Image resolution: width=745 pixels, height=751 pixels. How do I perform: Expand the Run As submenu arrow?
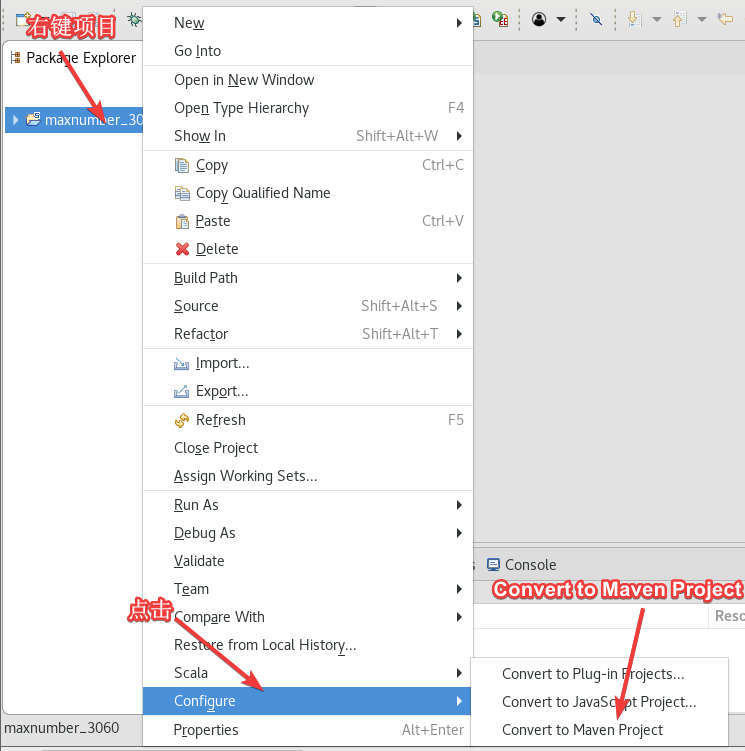pos(459,505)
